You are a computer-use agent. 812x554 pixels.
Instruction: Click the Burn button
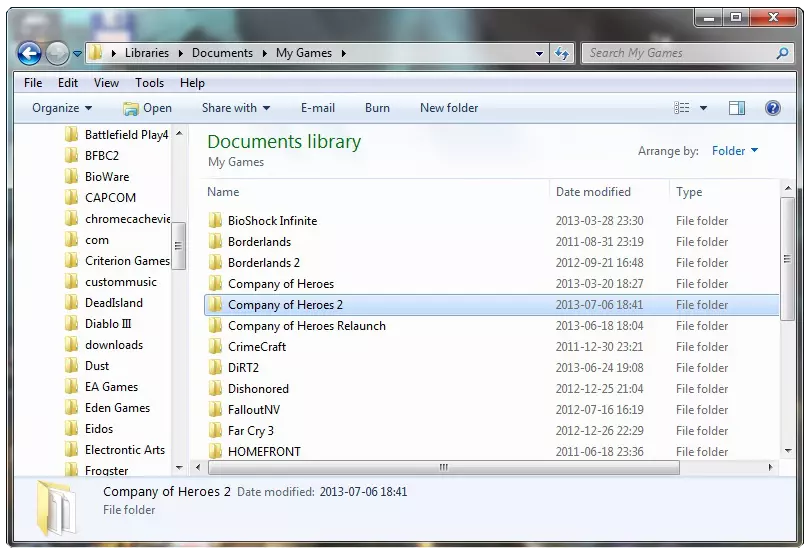tap(377, 108)
